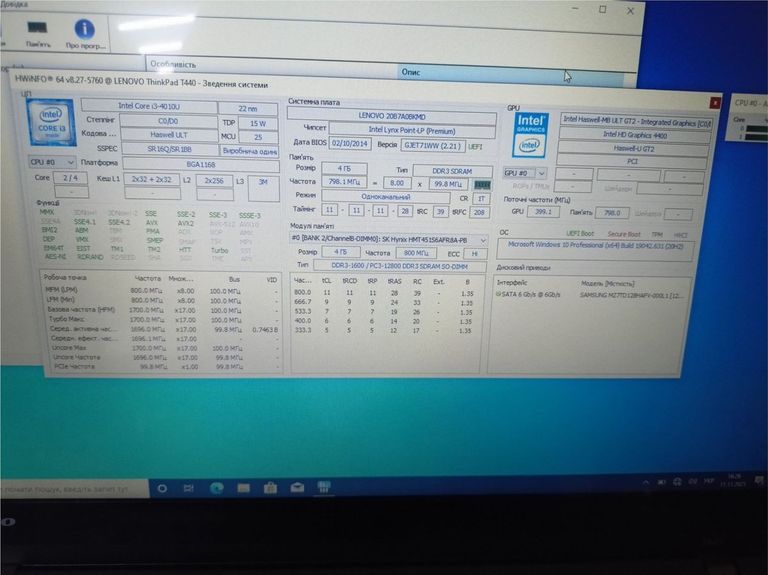Click the SAMSUNG MZ7TD128HAFV drive model

pyautogui.click(x=631, y=295)
